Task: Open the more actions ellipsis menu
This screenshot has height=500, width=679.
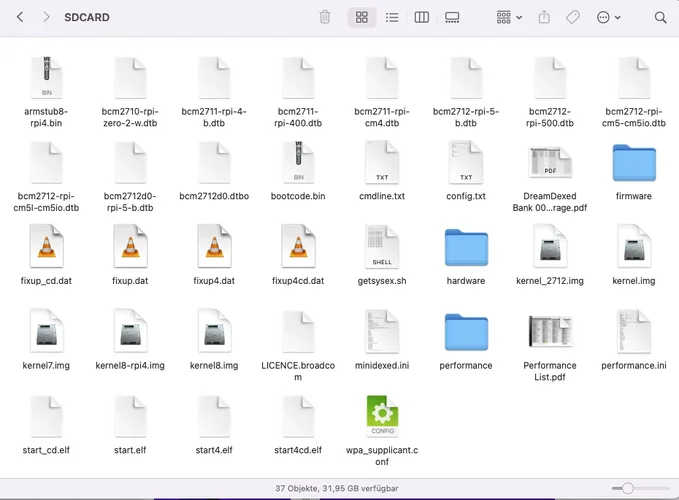Action: [608, 17]
